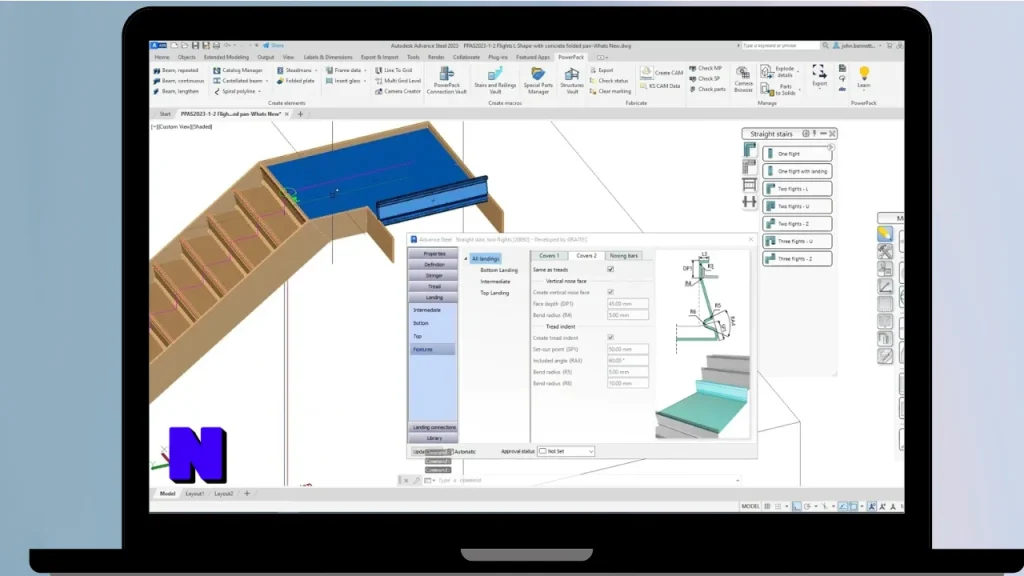The image size is (1024, 576).
Task: Select Intermediate under the Landing section
Action: point(427,310)
